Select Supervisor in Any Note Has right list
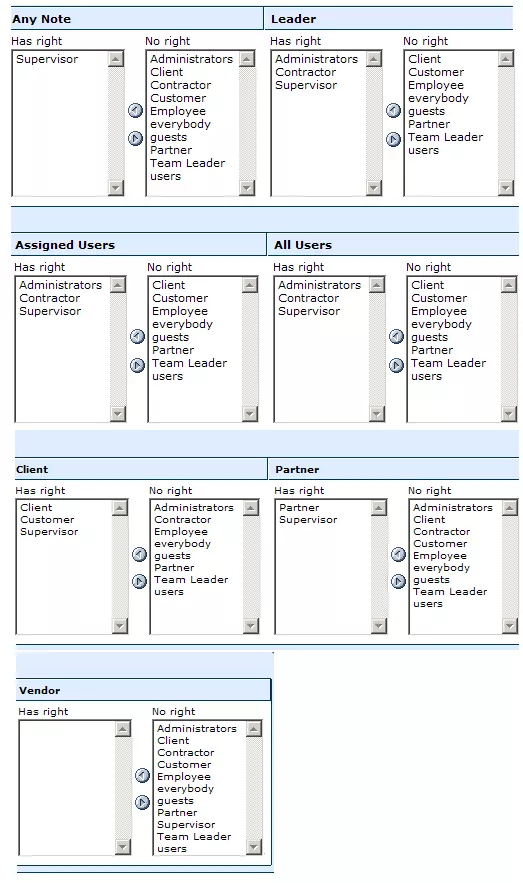523x883 pixels. pyautogui.click(x=47, y=59)
